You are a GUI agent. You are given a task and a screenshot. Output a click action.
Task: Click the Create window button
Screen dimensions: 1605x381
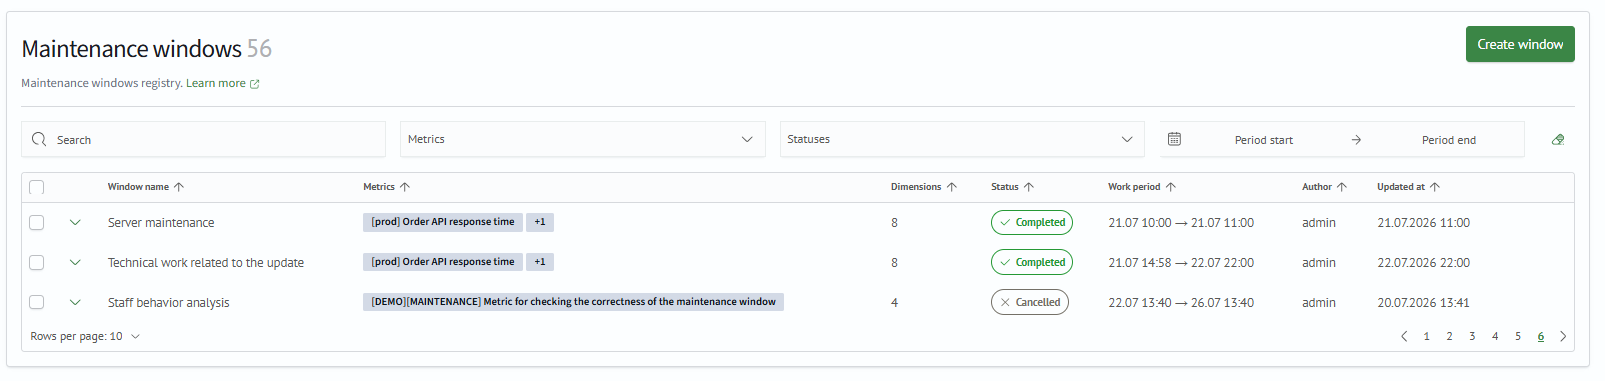click(1520, 44)
